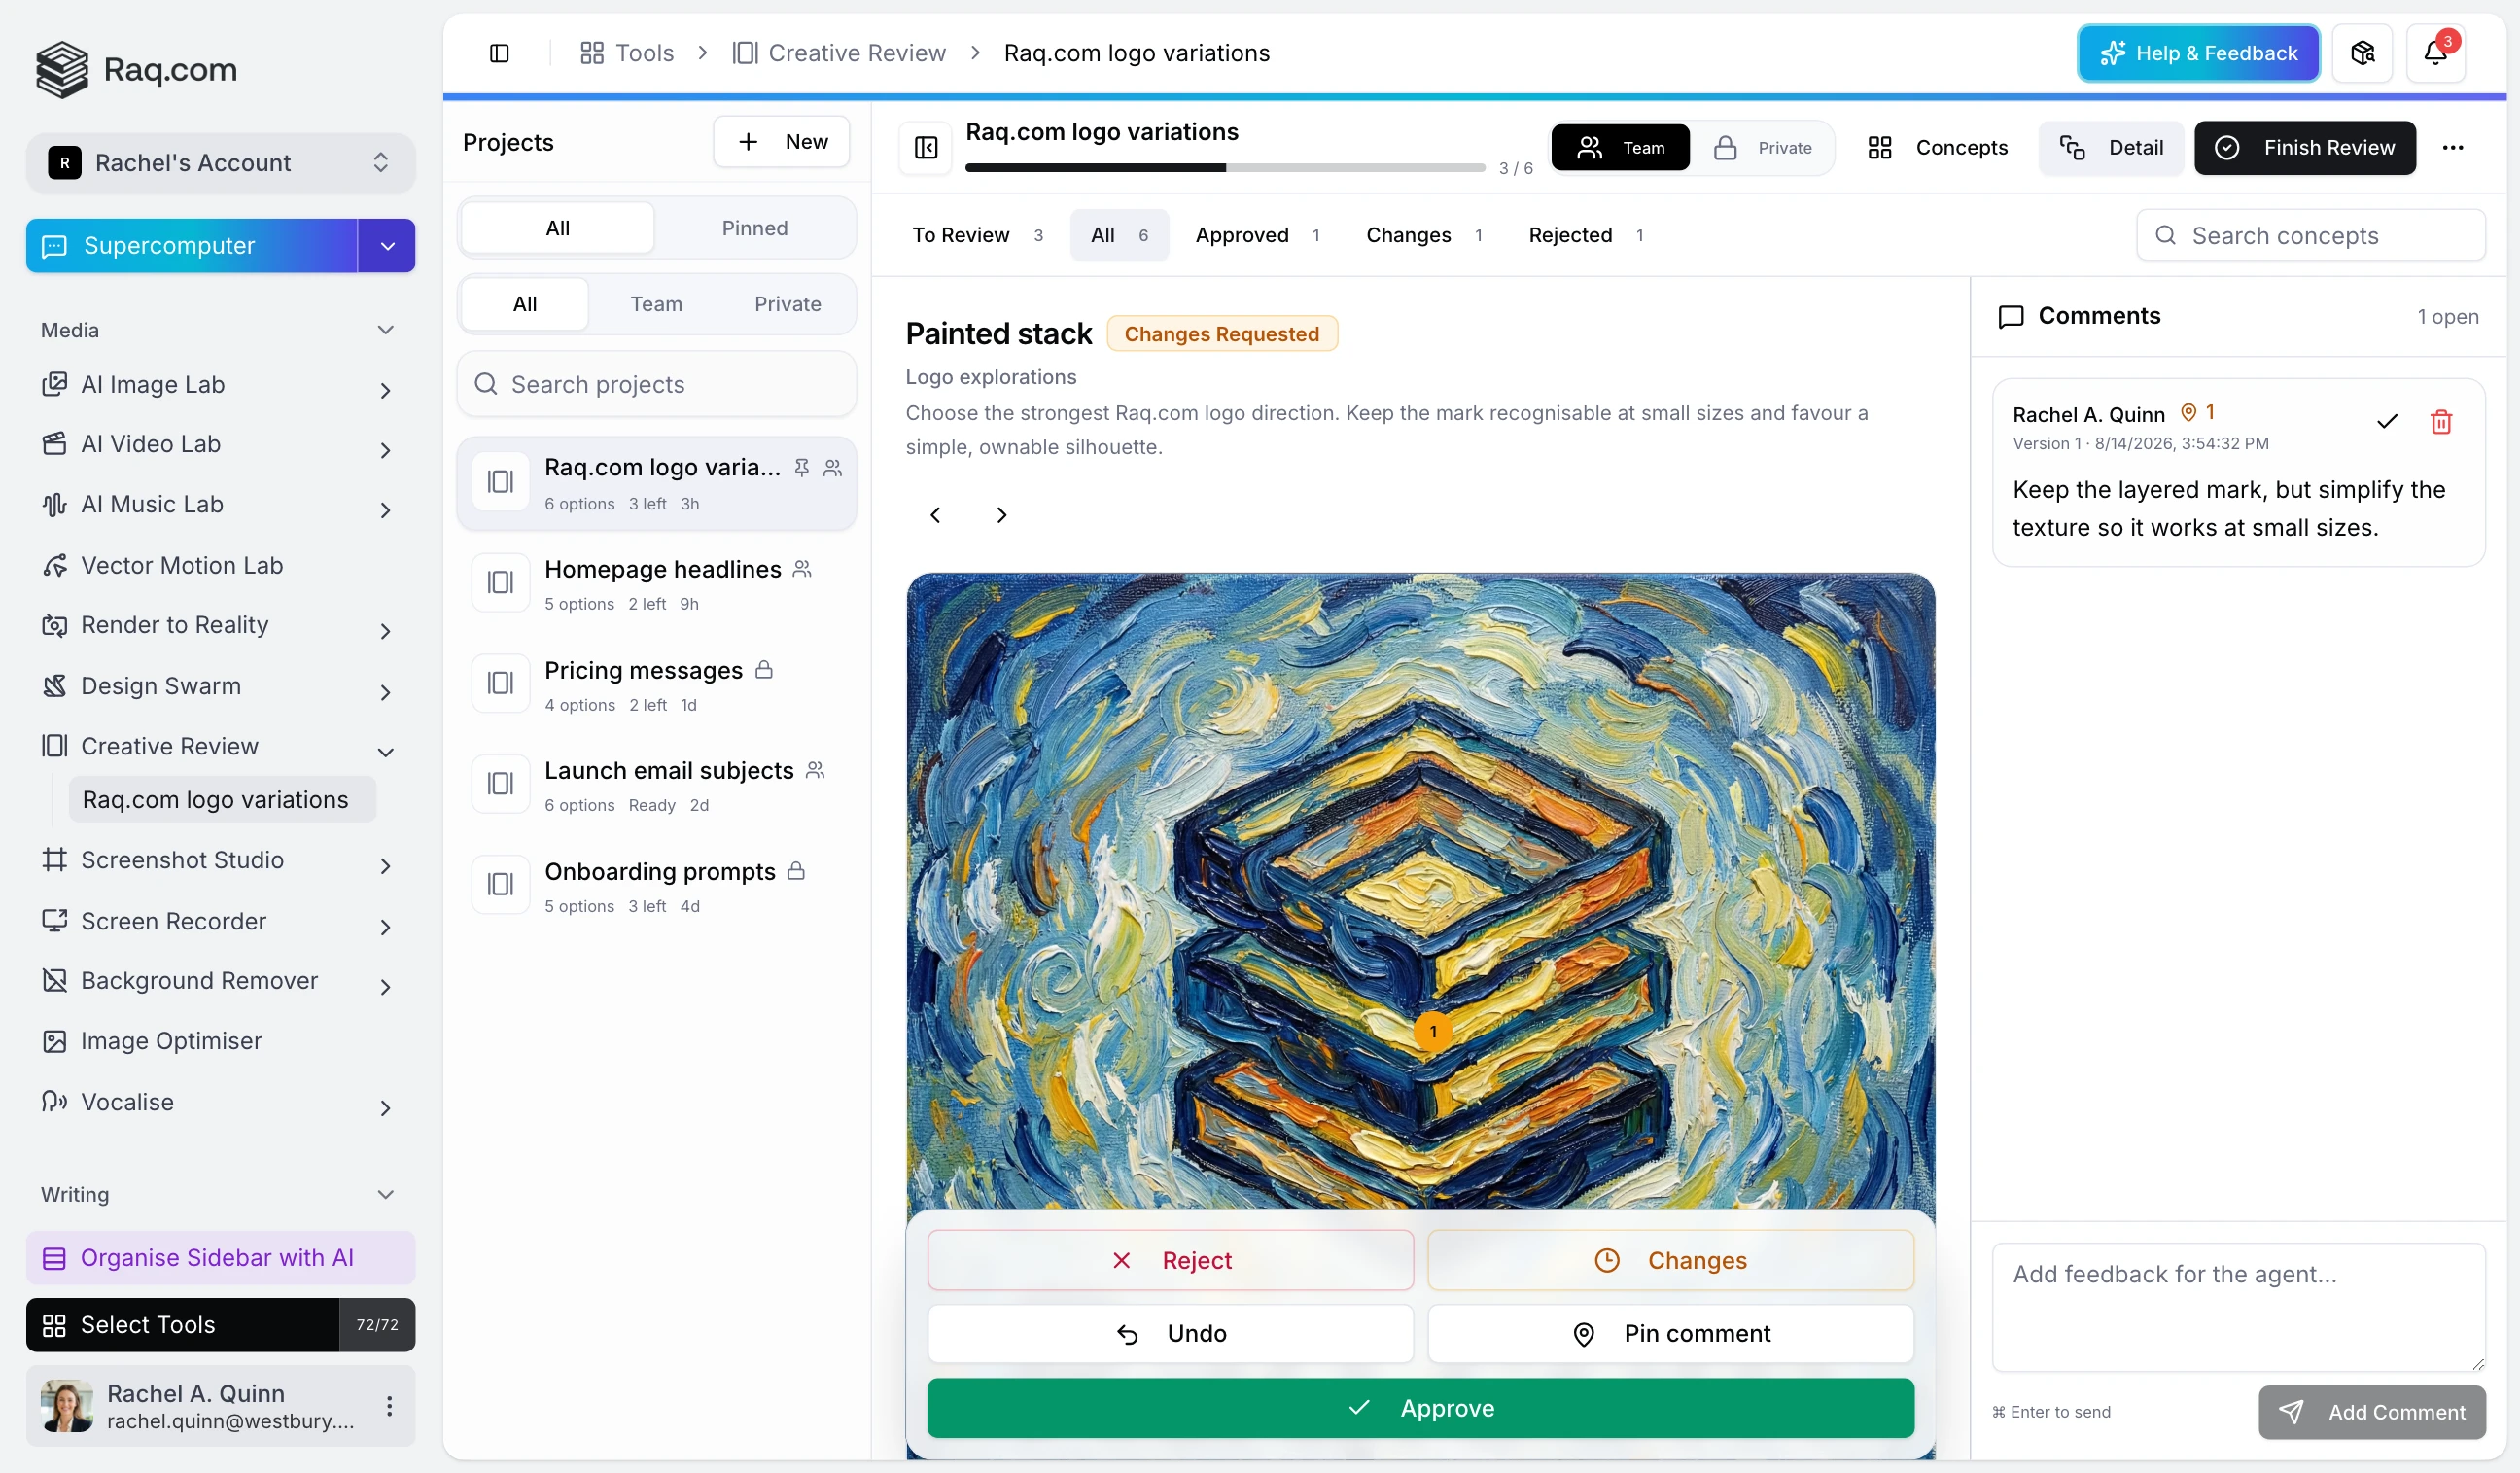Expand Design Swarm

385,692
